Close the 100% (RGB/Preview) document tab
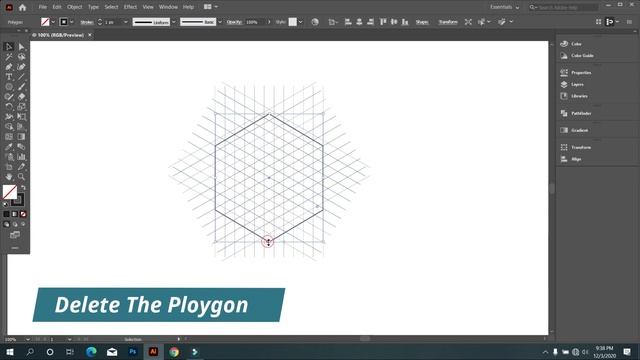 click(x=90, y=35)
